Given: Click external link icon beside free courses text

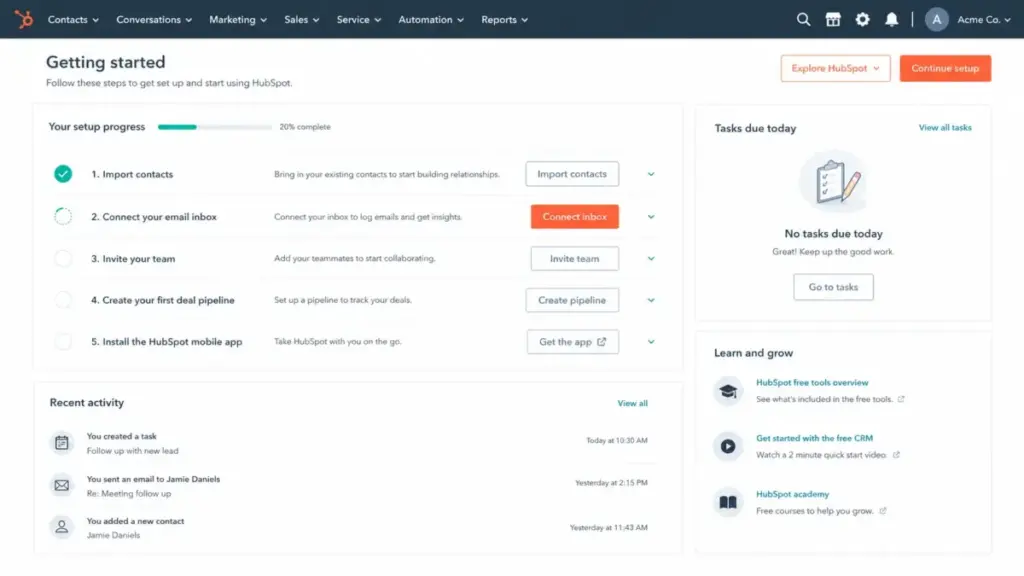Looking at the screenshot, I should click(x=883, y=511).
